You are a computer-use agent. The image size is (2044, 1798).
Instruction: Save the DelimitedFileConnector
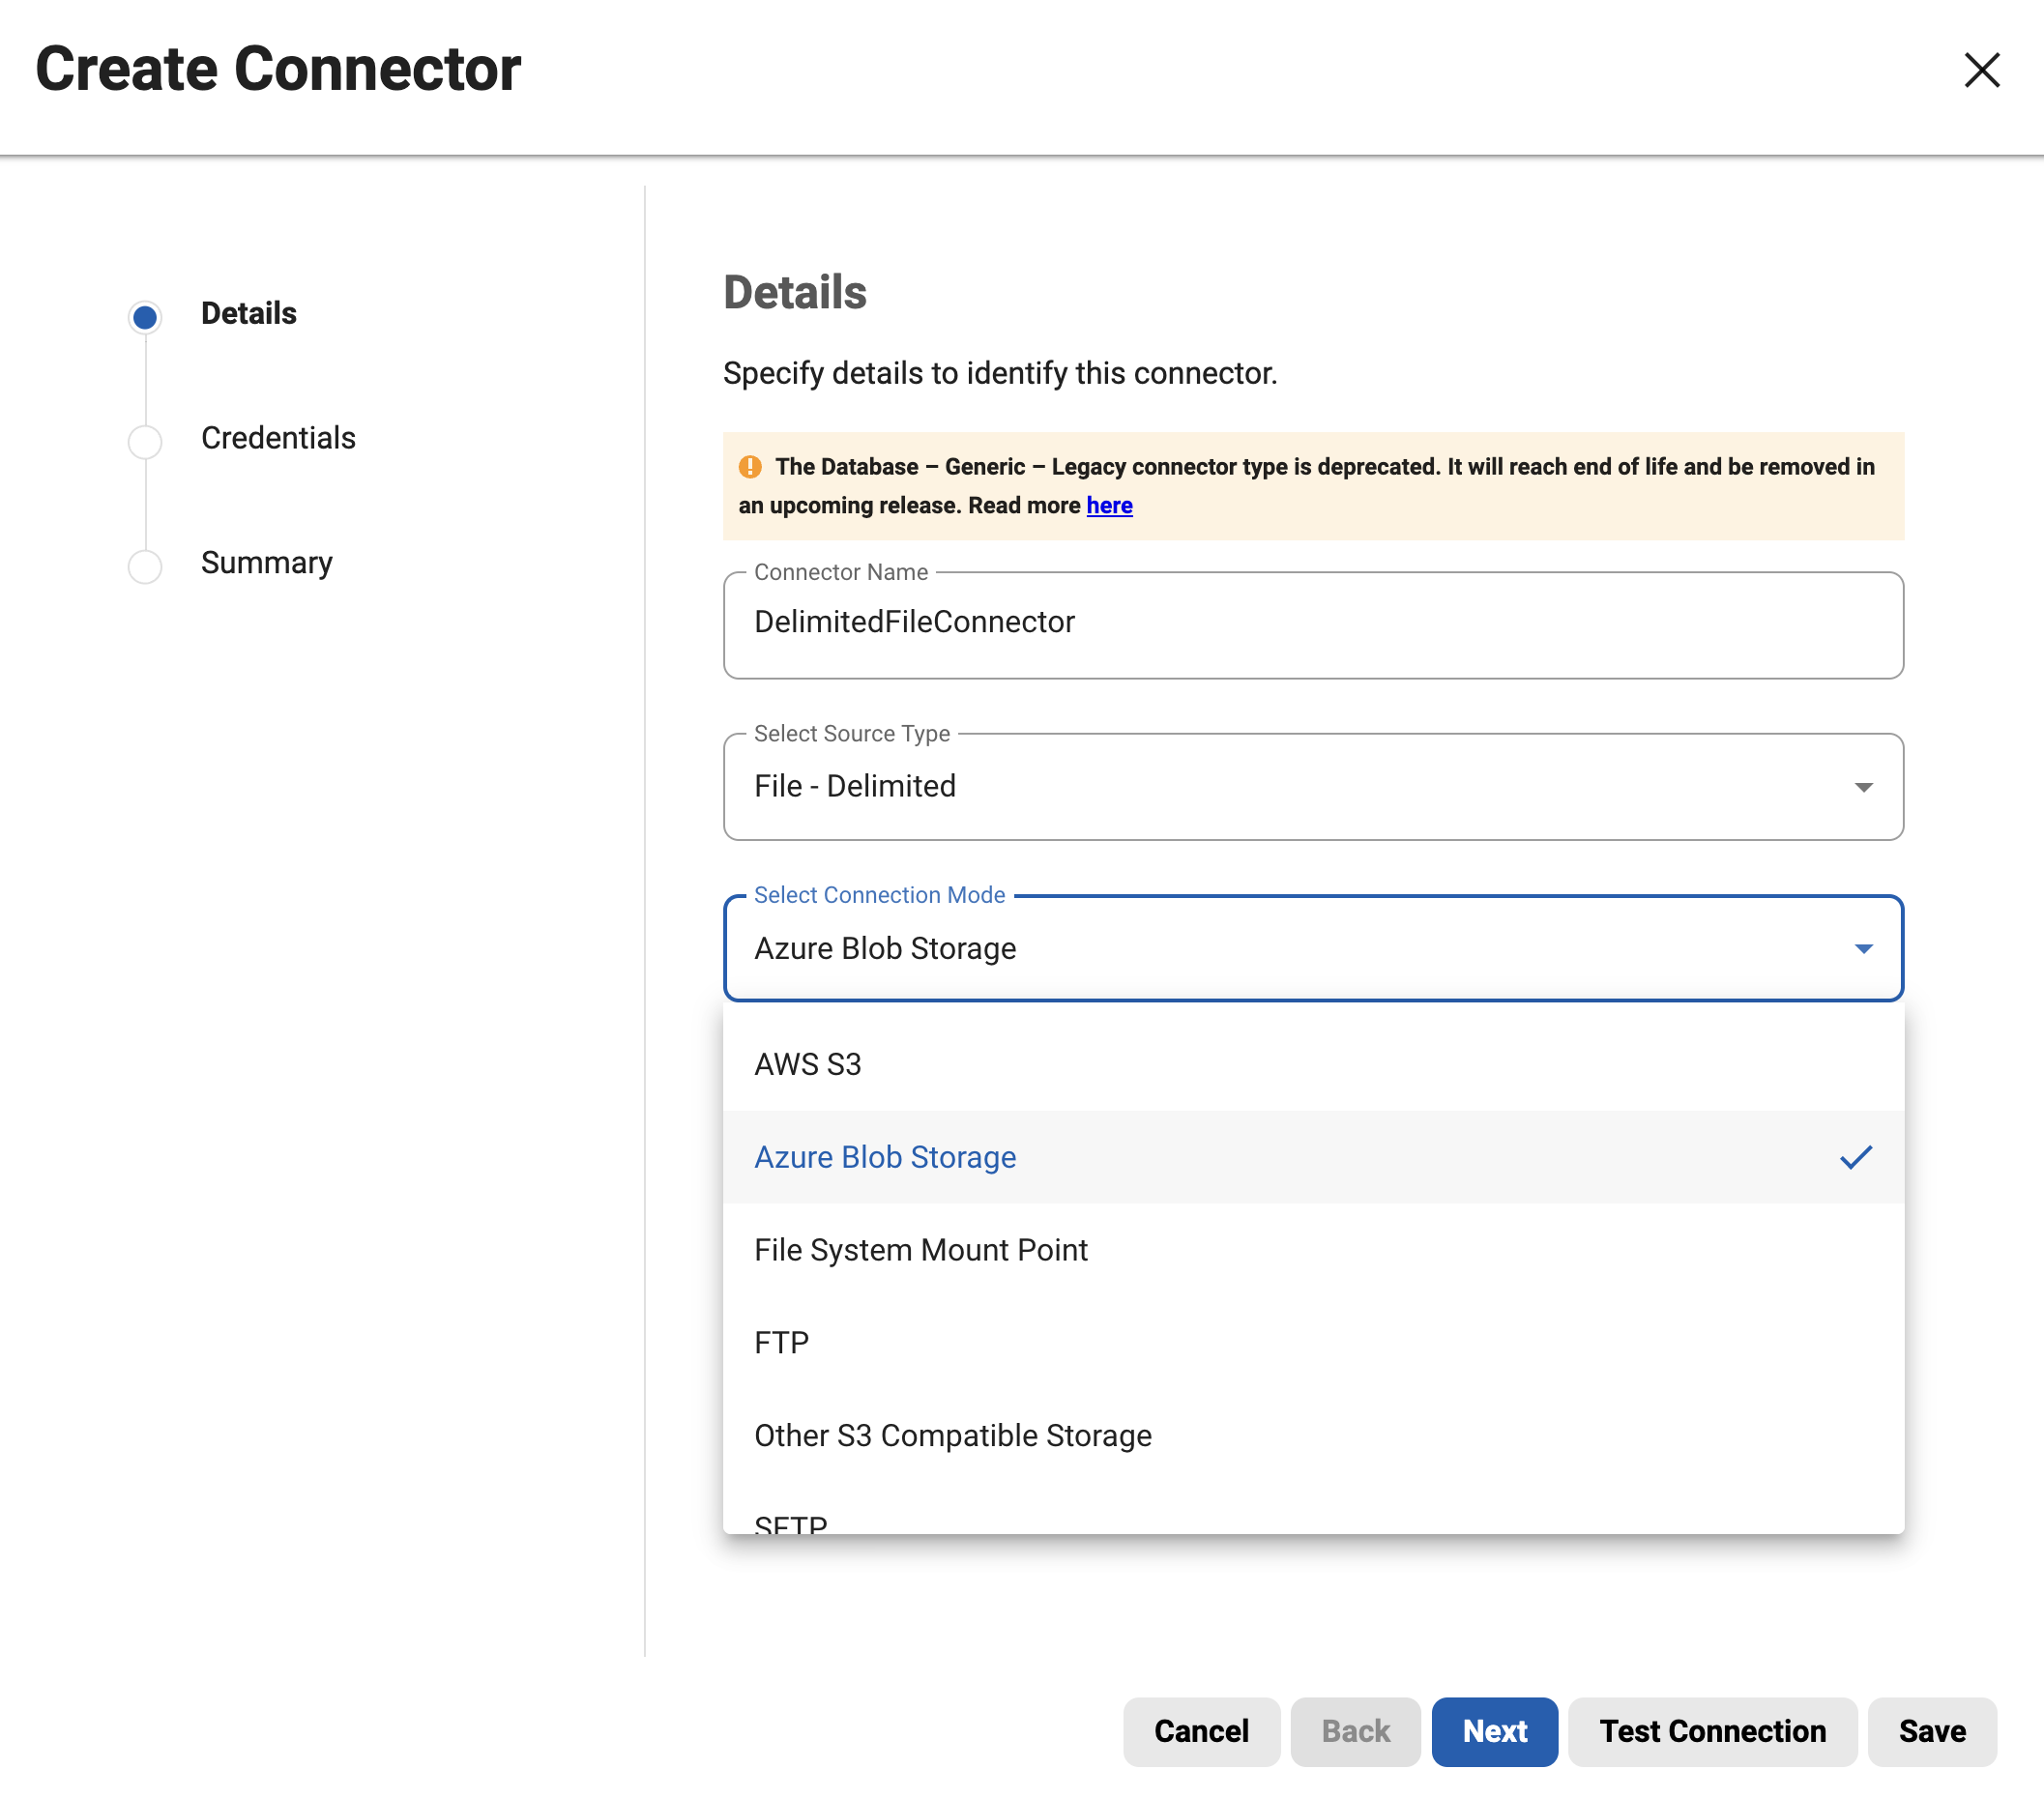tap(1931, 1731)
